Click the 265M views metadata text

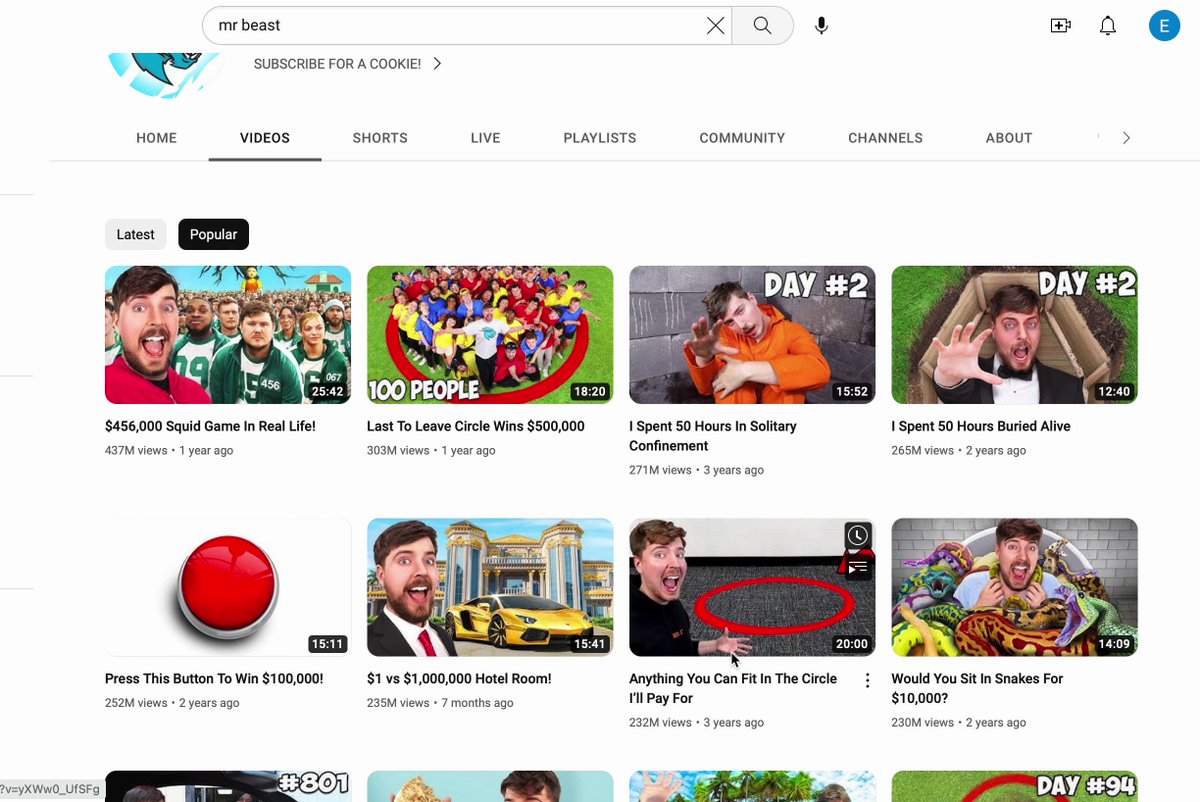(x=959, y=450)
